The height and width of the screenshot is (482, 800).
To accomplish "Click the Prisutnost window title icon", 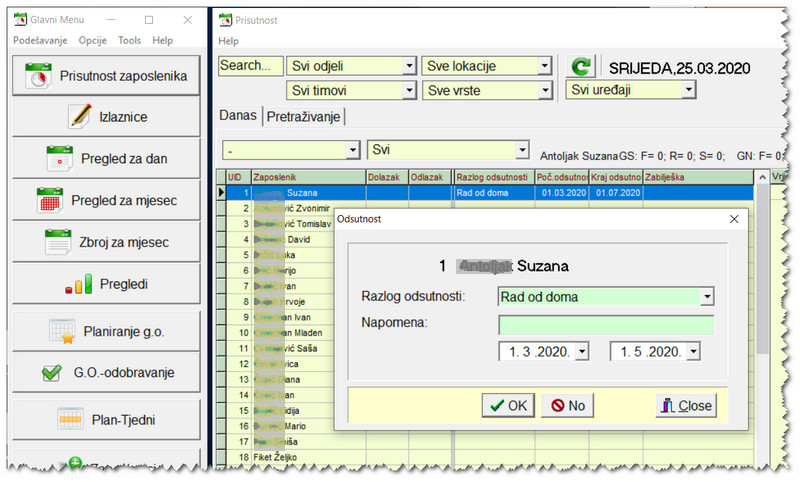I will tap(225, 20).
